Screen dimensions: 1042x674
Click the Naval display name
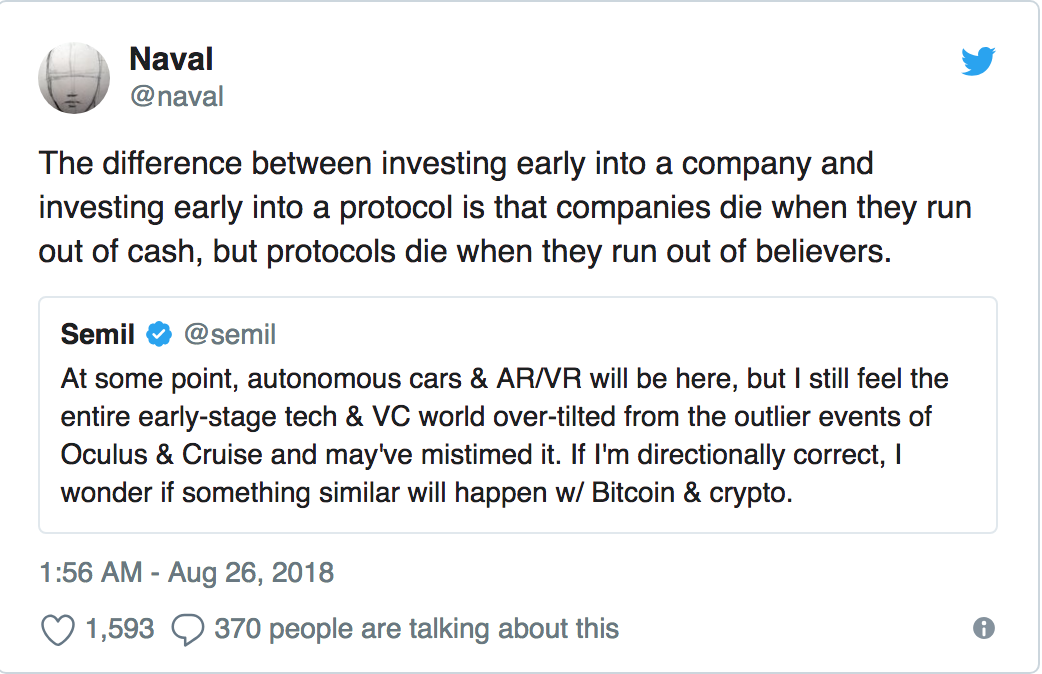[170, 60]
